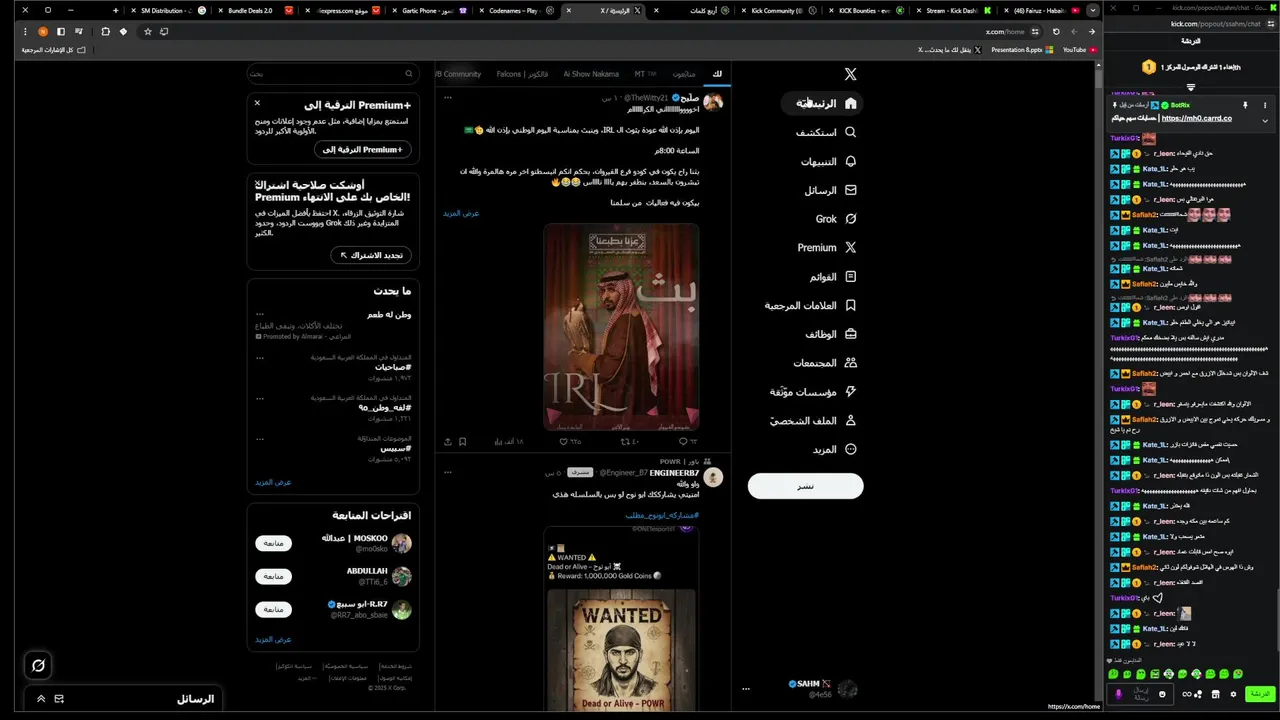Open Kick chat settings gear icon
Screen dimensions: 1280x720
pyautogui.click(x=1233, y=694)
